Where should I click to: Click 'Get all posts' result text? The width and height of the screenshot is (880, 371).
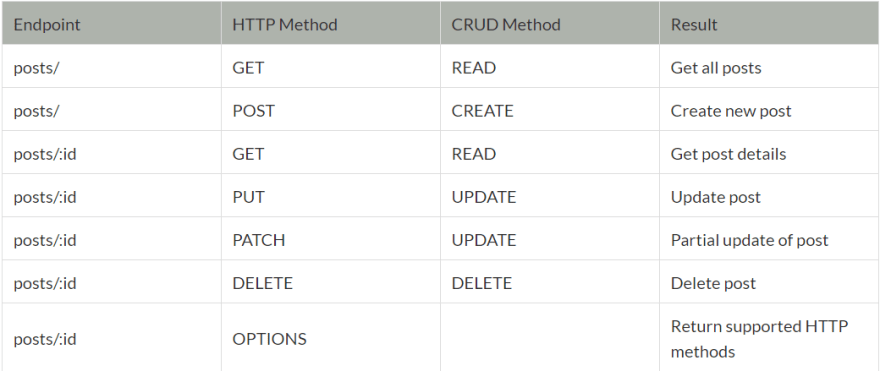pyautogui.click(x=716, y=68)
